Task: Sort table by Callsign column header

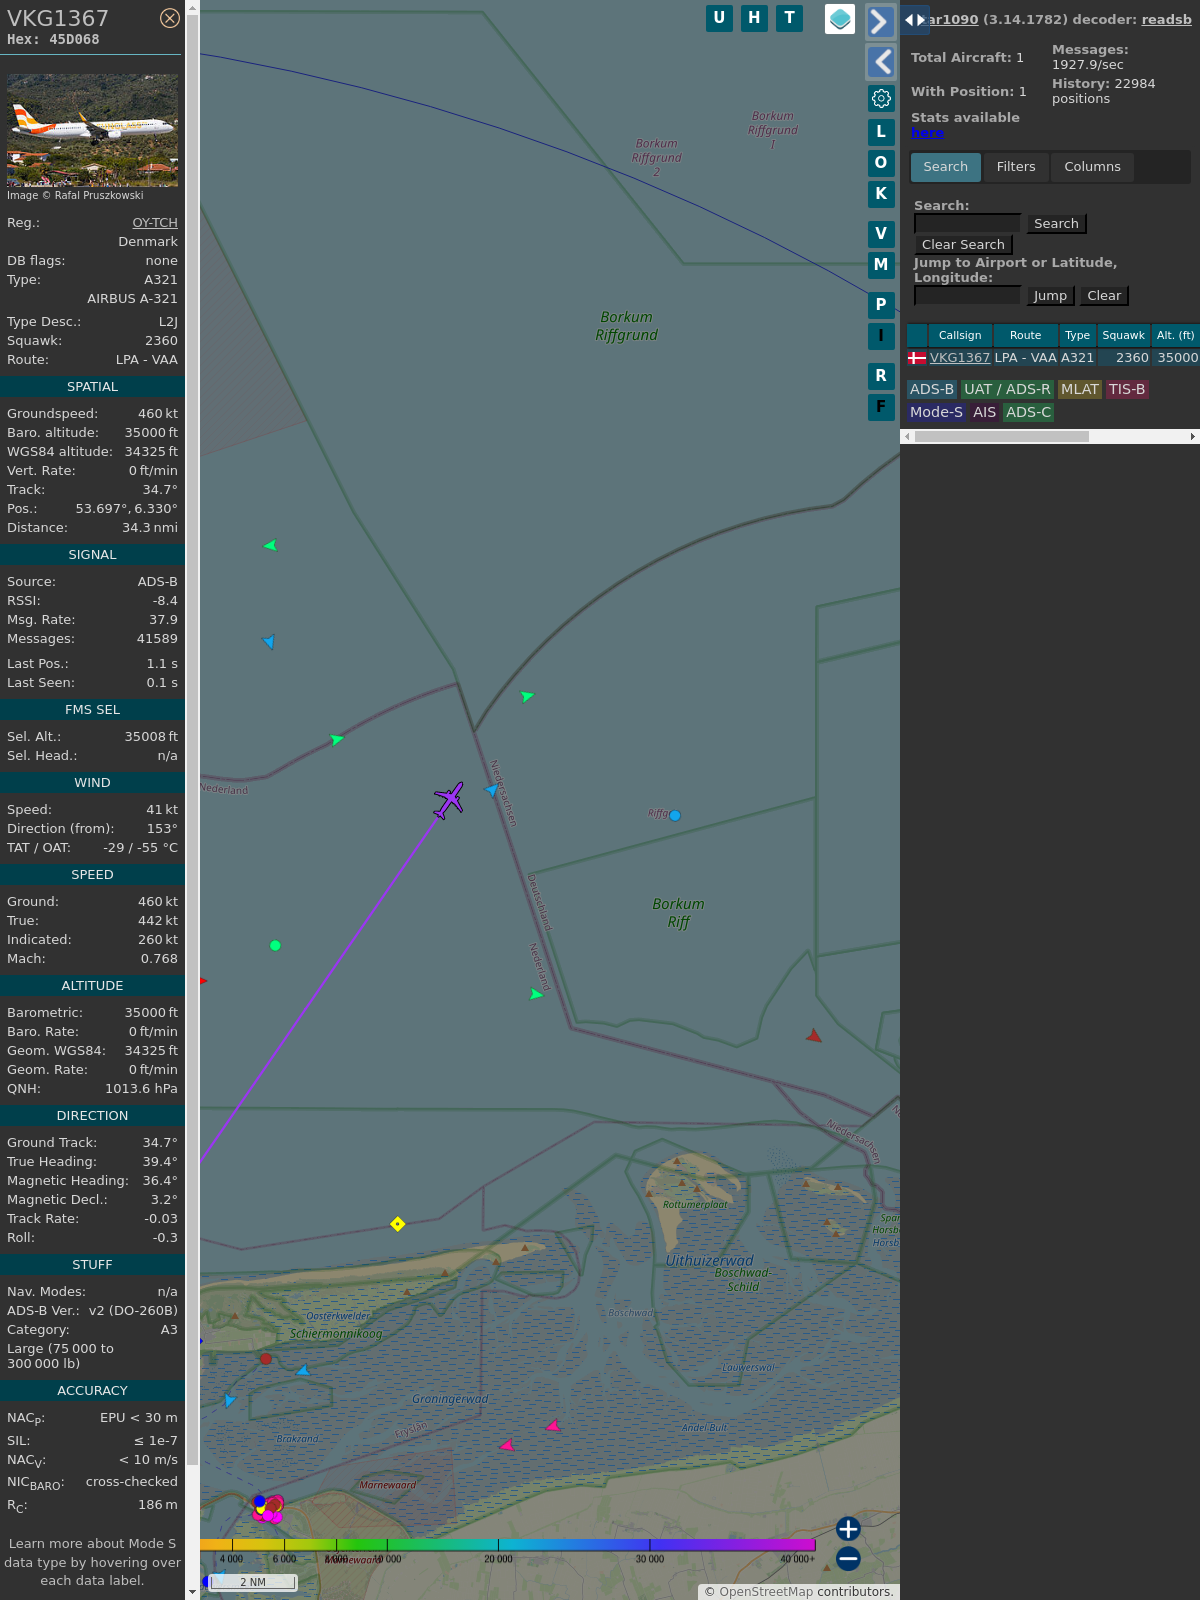Action: point(959,335)
